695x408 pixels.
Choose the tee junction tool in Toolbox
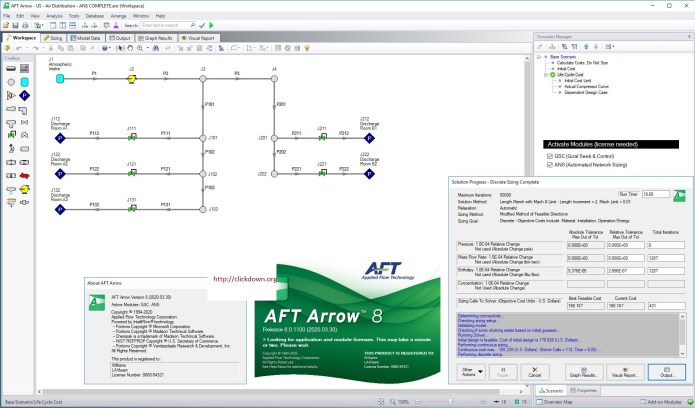pyautogui.click(x=11, y=123)
